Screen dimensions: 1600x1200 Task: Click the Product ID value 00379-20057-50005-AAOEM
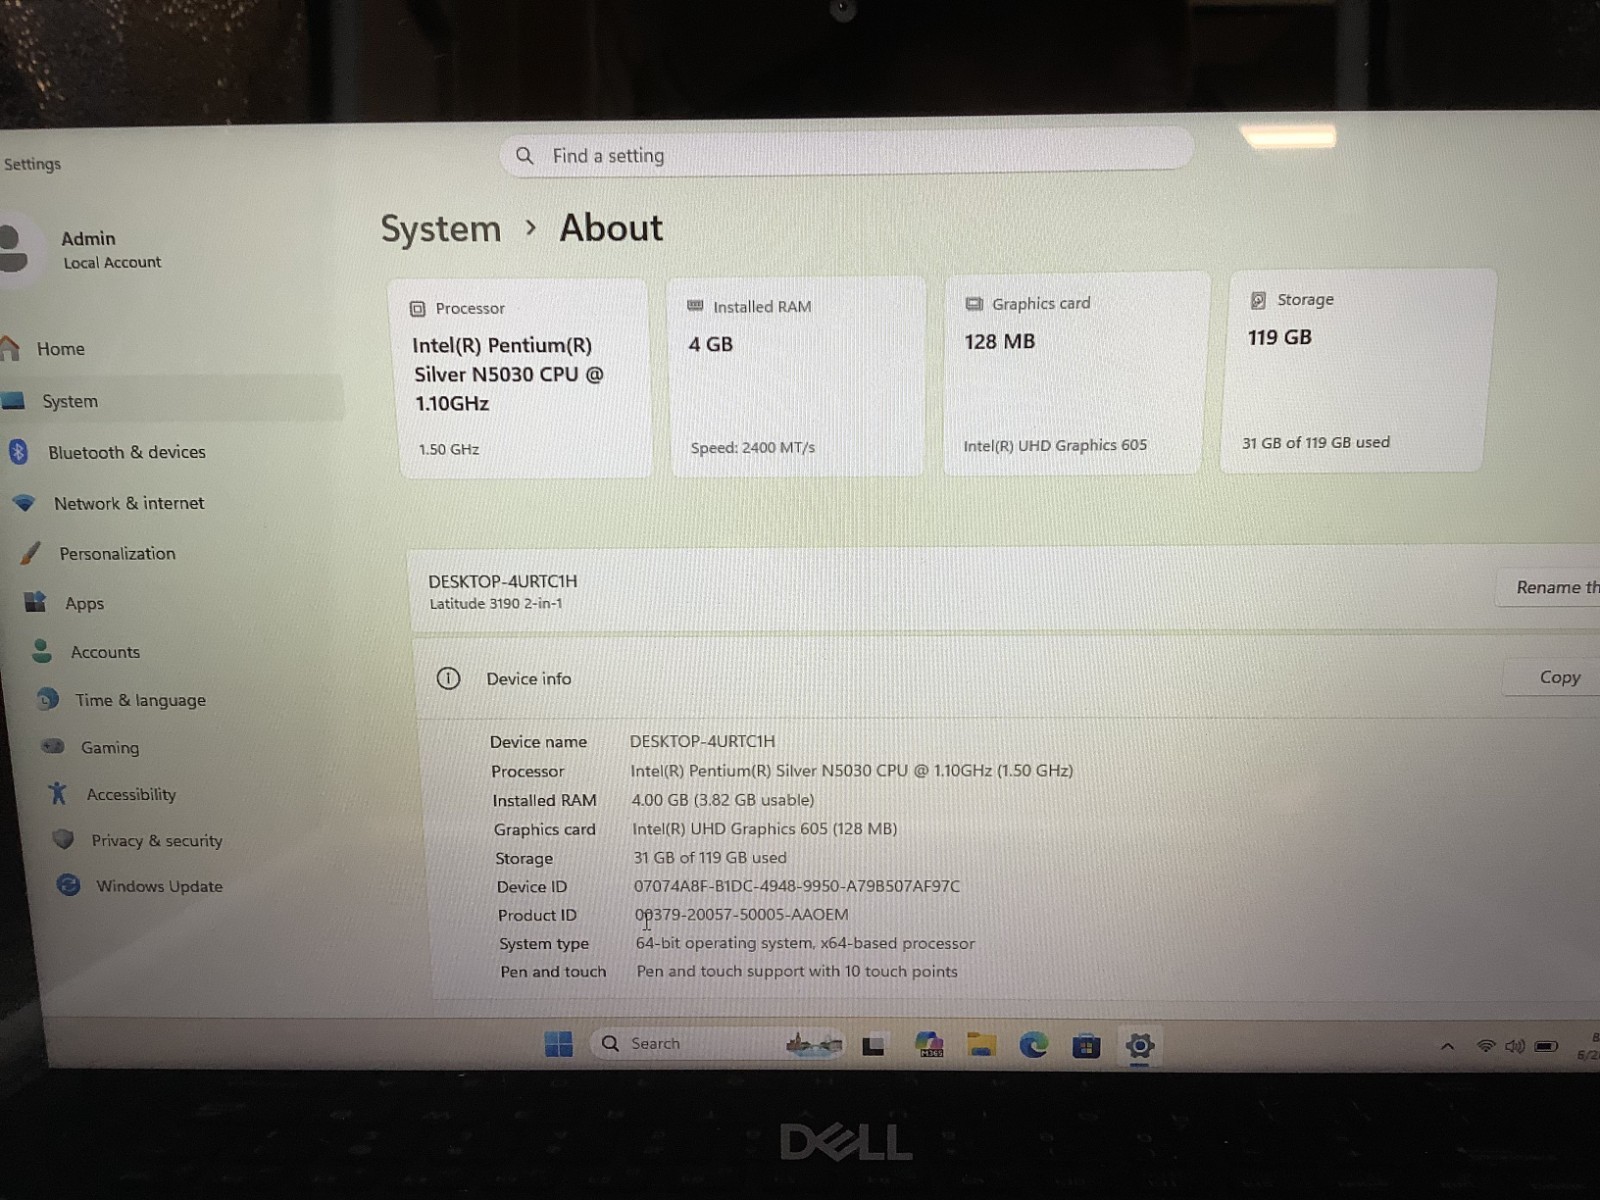click(742, 915)
